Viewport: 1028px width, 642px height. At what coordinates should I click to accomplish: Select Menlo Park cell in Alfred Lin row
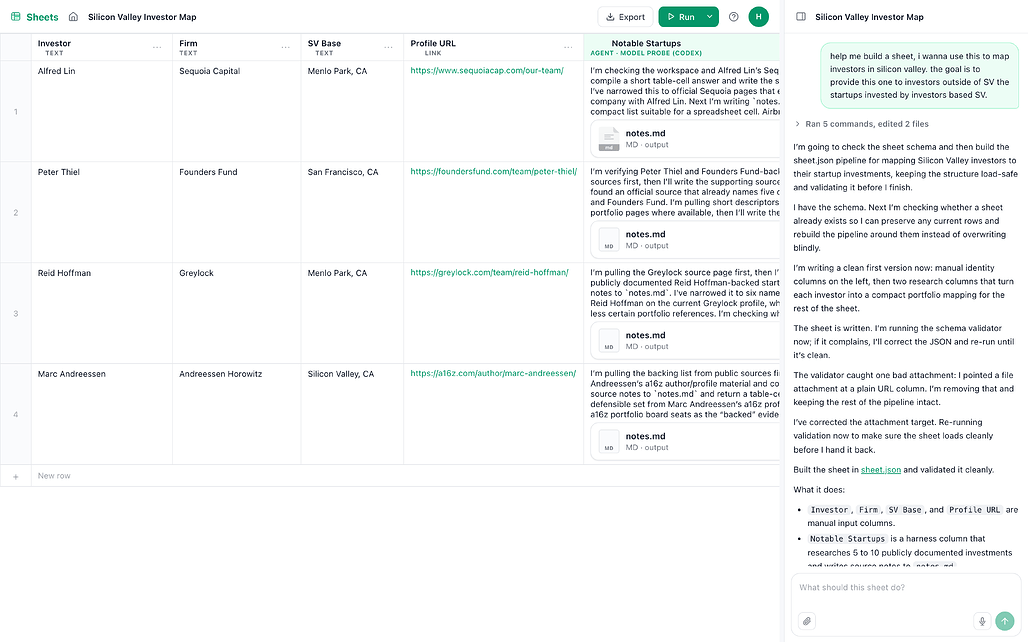coord(352,111)
